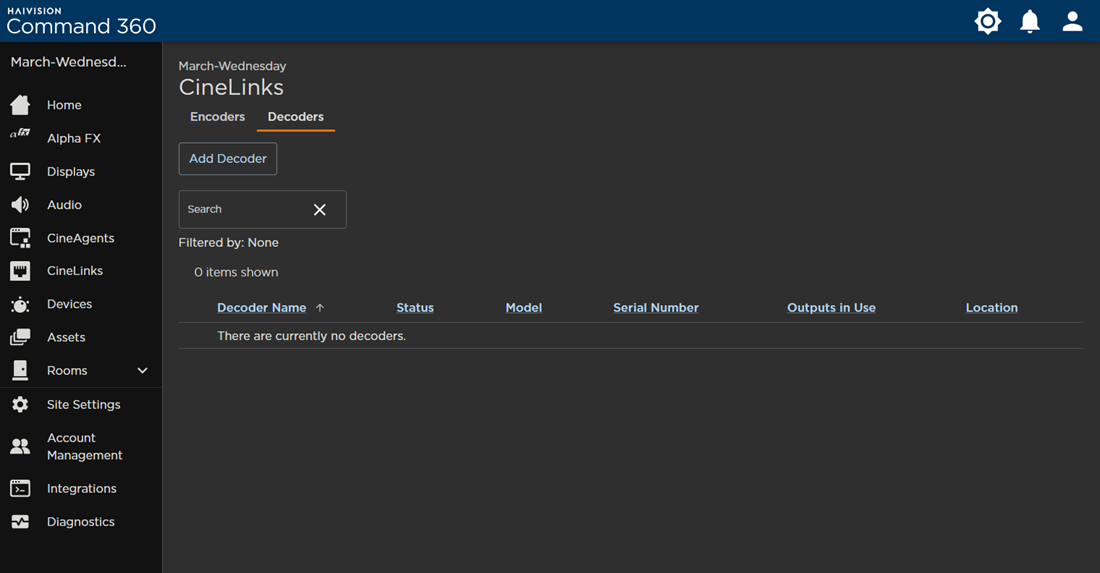The width and height of the screenshot is (1100, 573).
Task: Click the CineLinks sidebar icon
Action: pyautogui.click(x=20, y=271)
